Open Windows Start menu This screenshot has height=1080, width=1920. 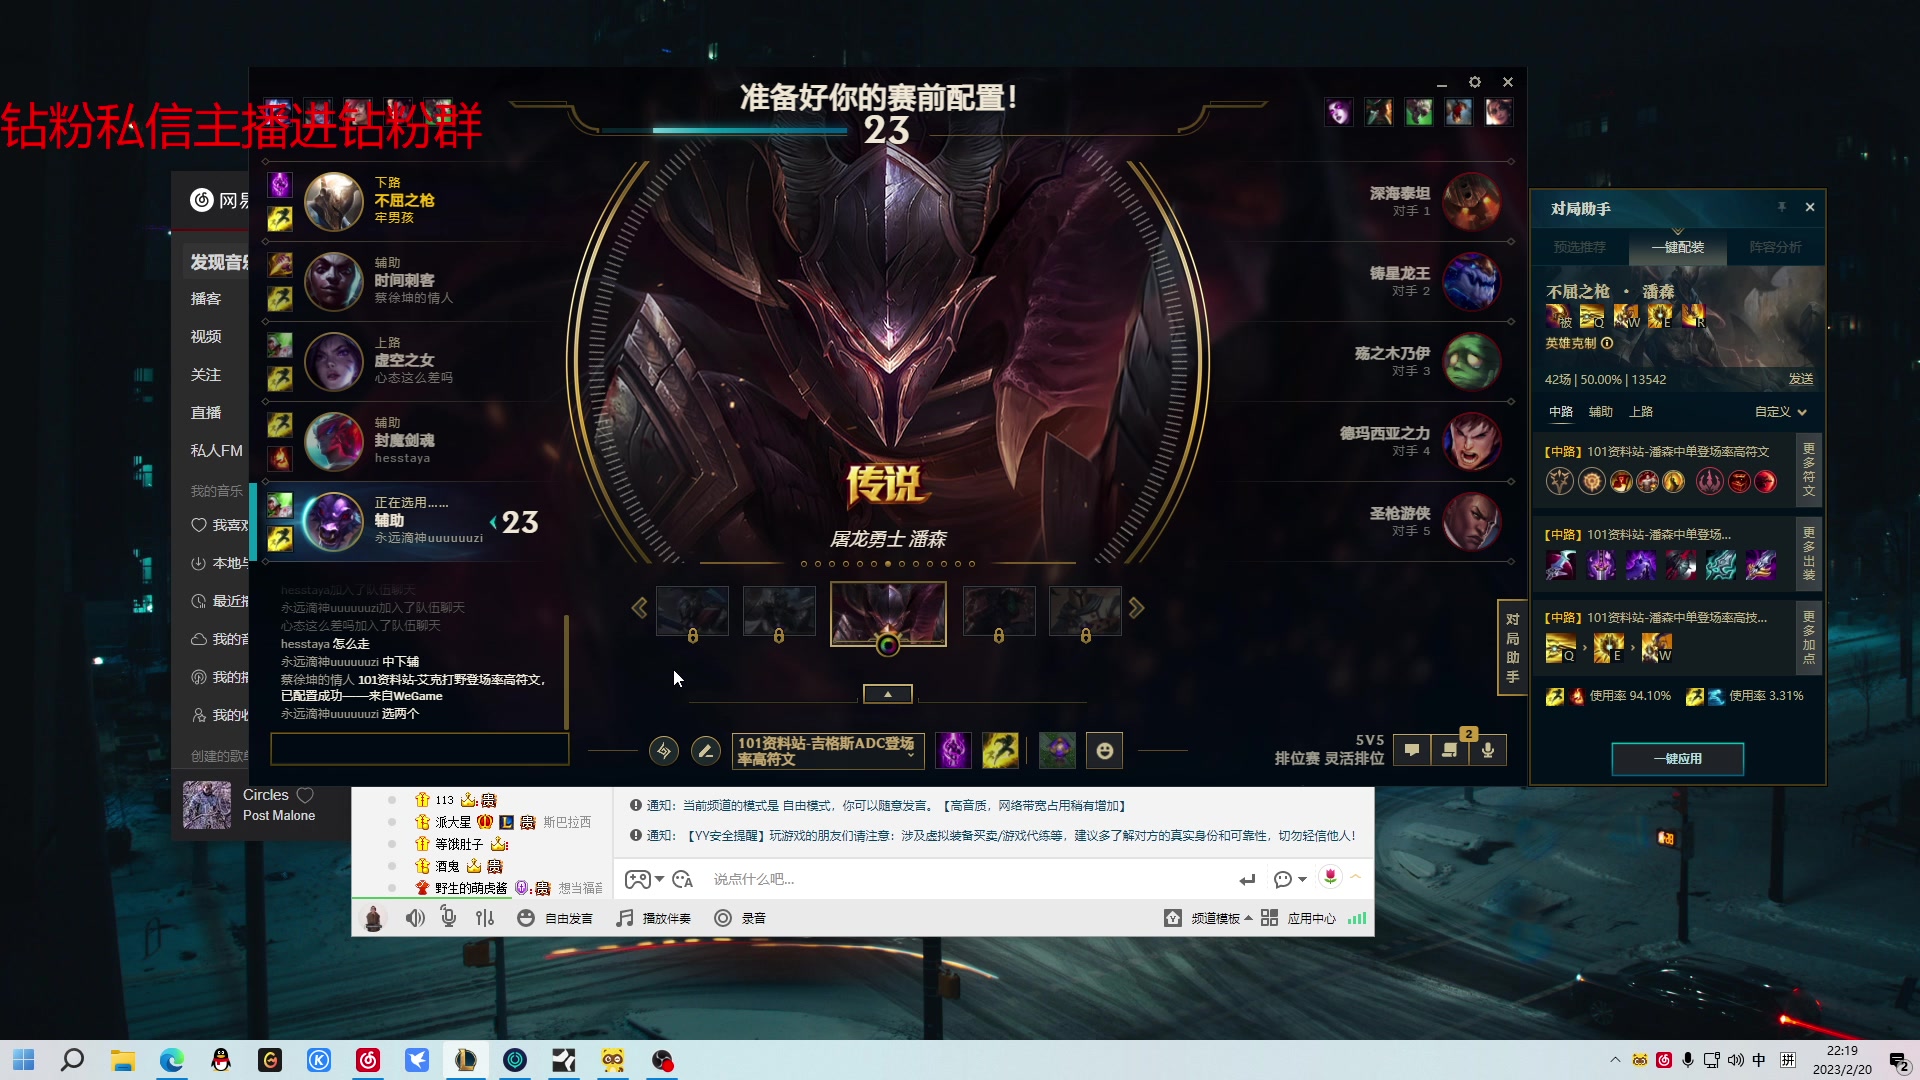point(24,1060)
